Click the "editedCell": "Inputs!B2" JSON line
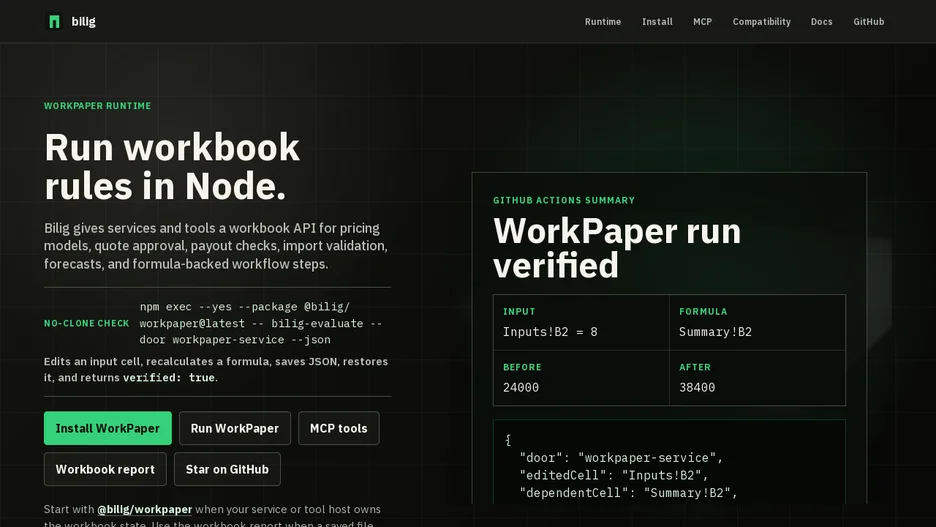 point(614,475)
